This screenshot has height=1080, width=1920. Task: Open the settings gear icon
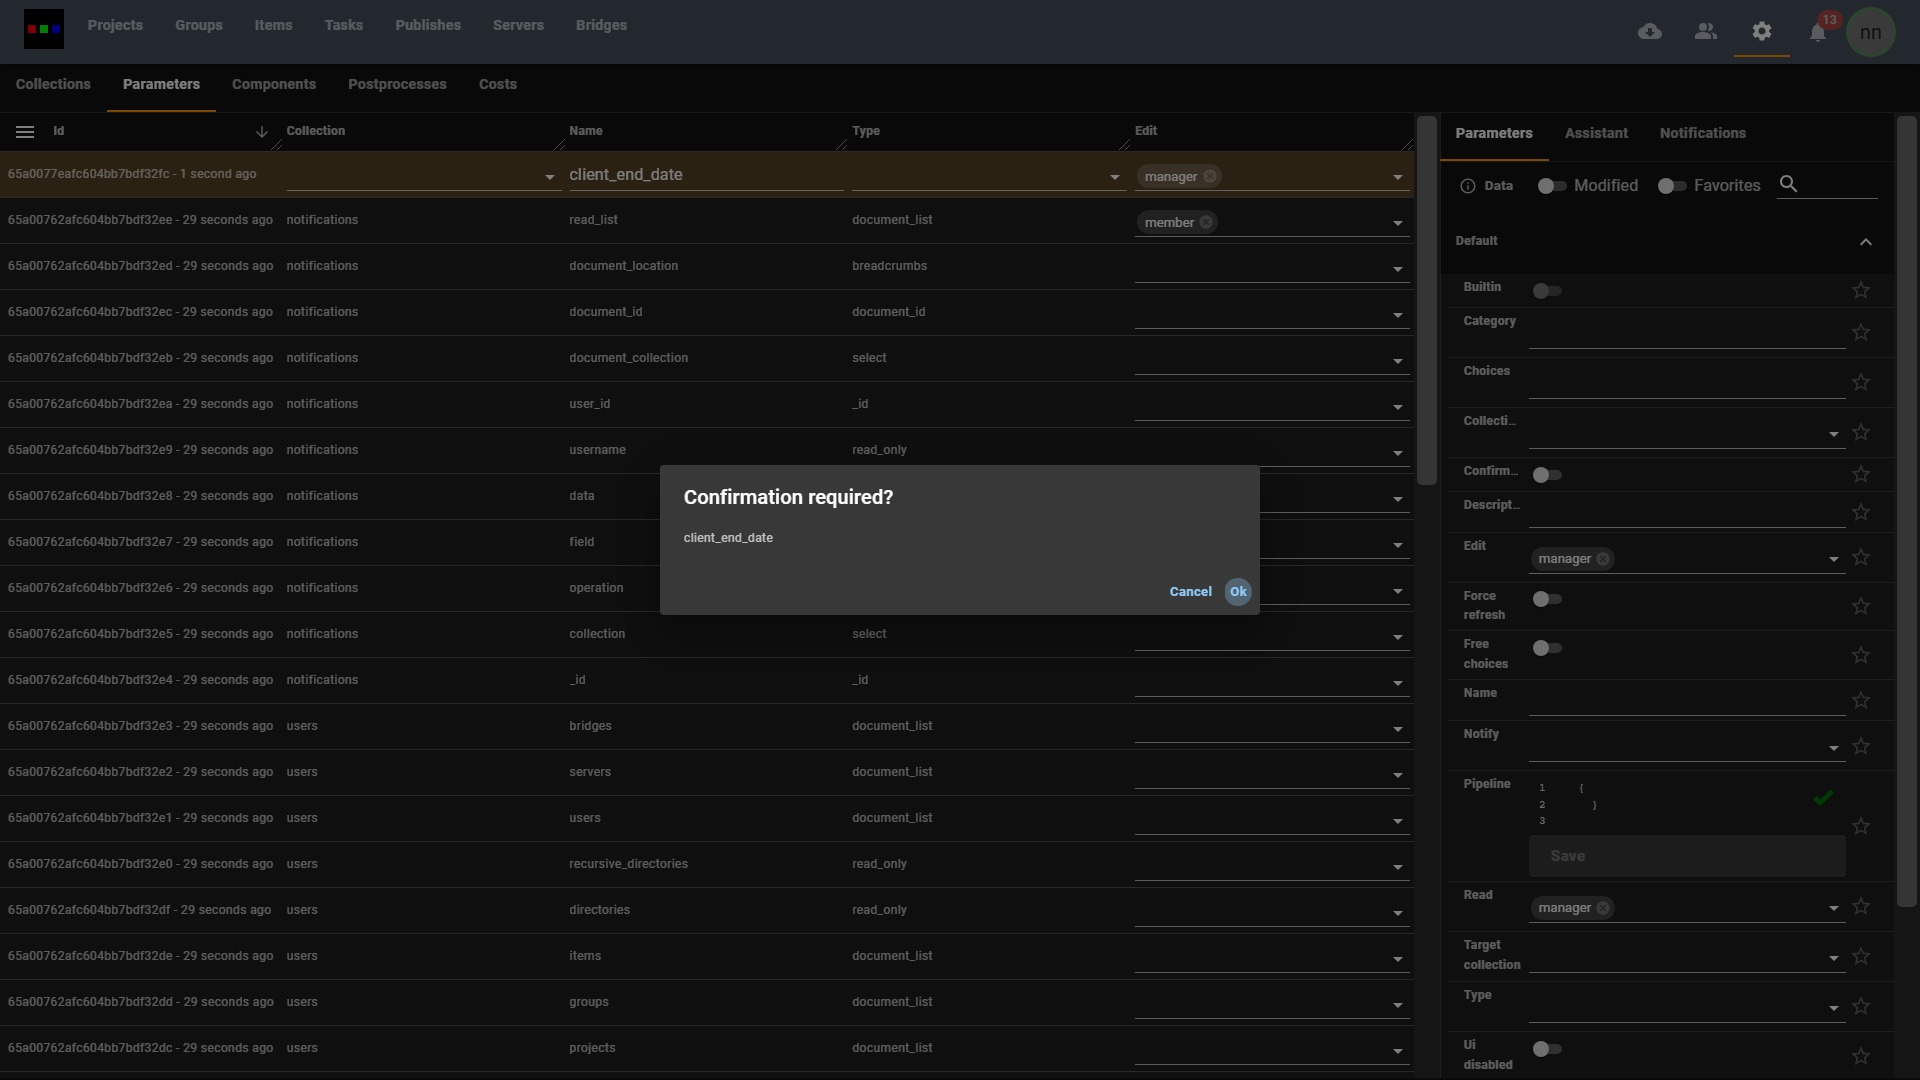tap(1762, 31)
